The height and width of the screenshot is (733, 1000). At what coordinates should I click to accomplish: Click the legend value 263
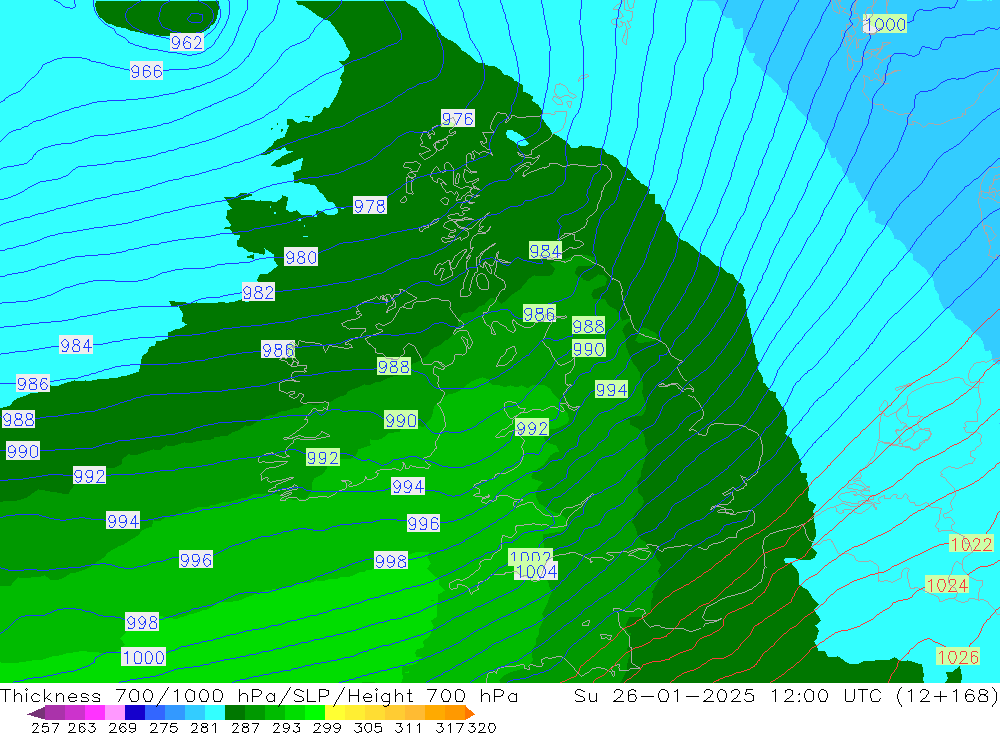click(x=82, y=727)
